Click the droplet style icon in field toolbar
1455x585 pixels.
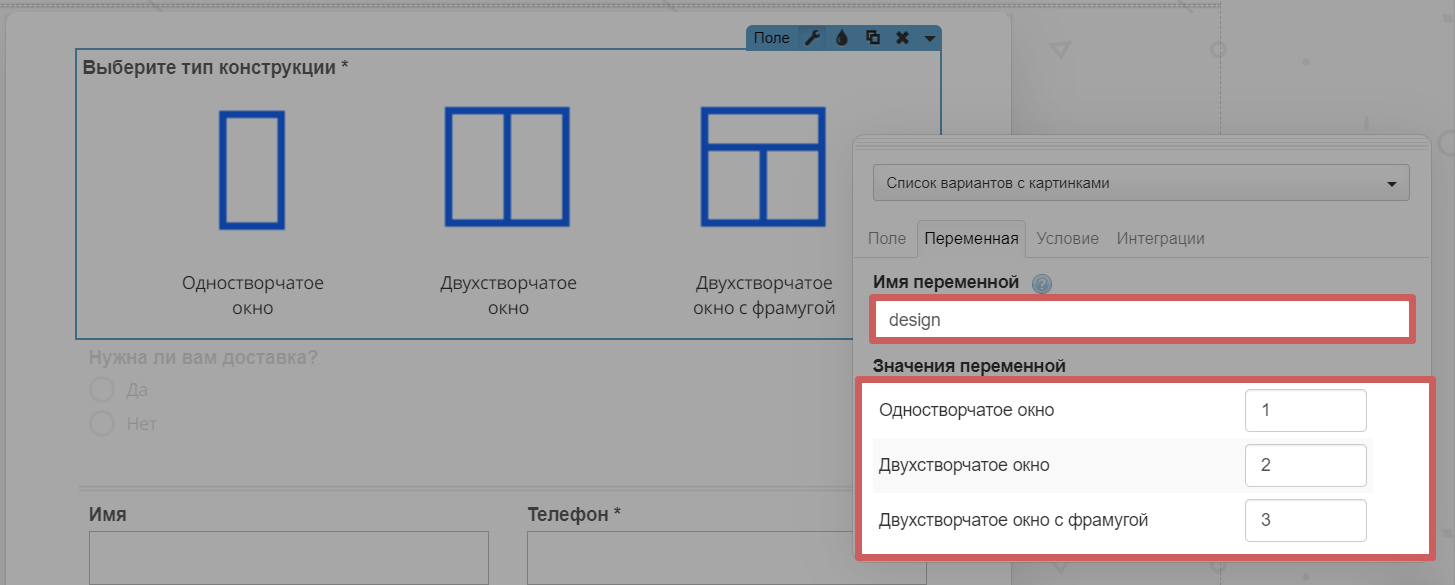click(x=842, y=38)
